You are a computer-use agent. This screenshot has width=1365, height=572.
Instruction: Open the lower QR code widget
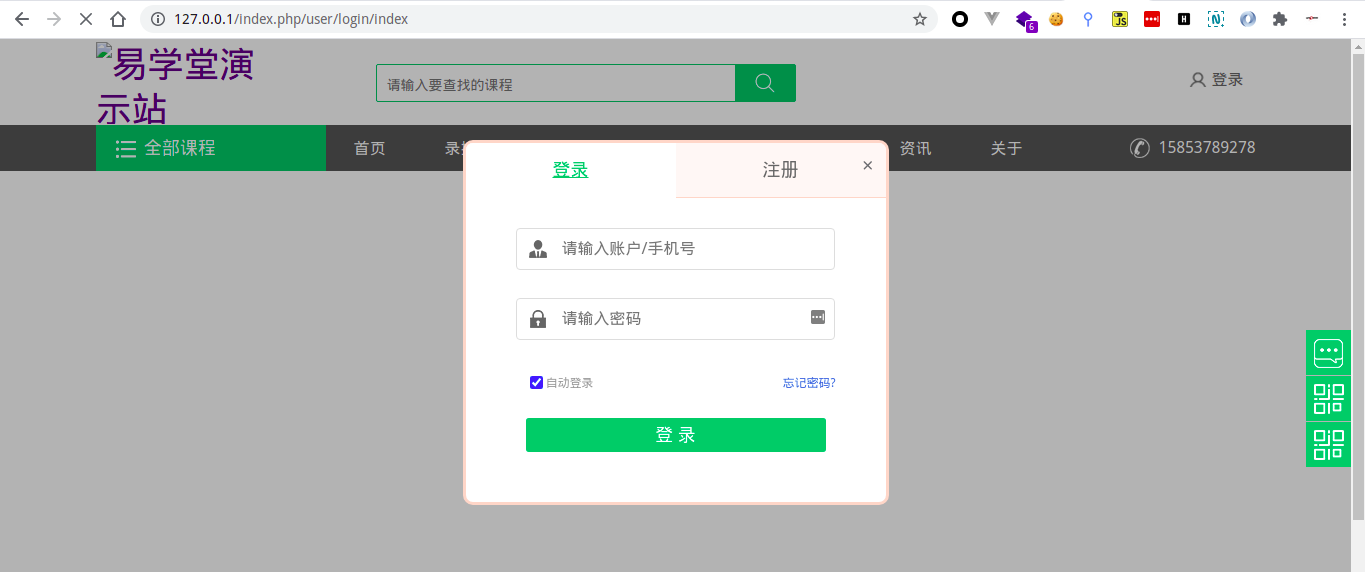point(1328,444)
